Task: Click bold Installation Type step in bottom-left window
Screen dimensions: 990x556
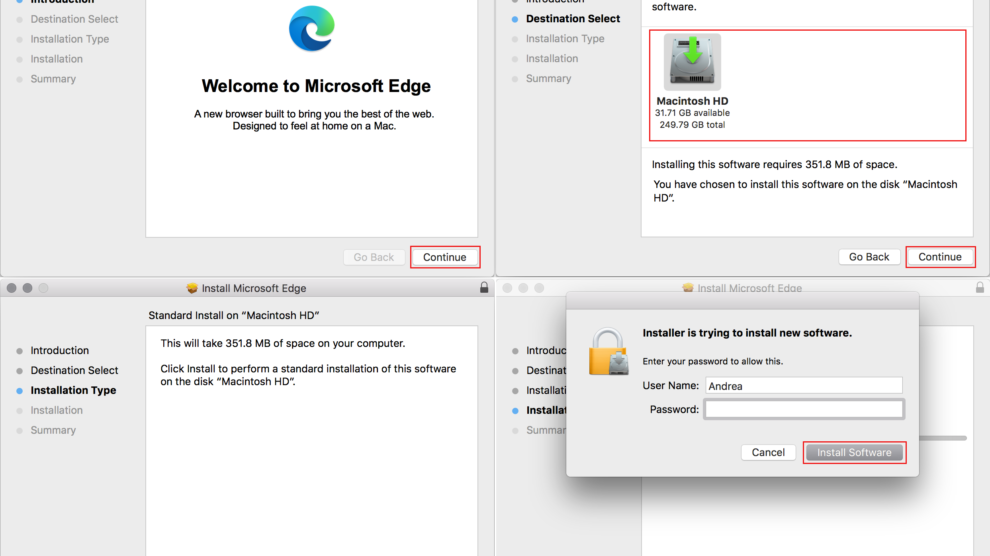Action: click(x=73, y=390)
